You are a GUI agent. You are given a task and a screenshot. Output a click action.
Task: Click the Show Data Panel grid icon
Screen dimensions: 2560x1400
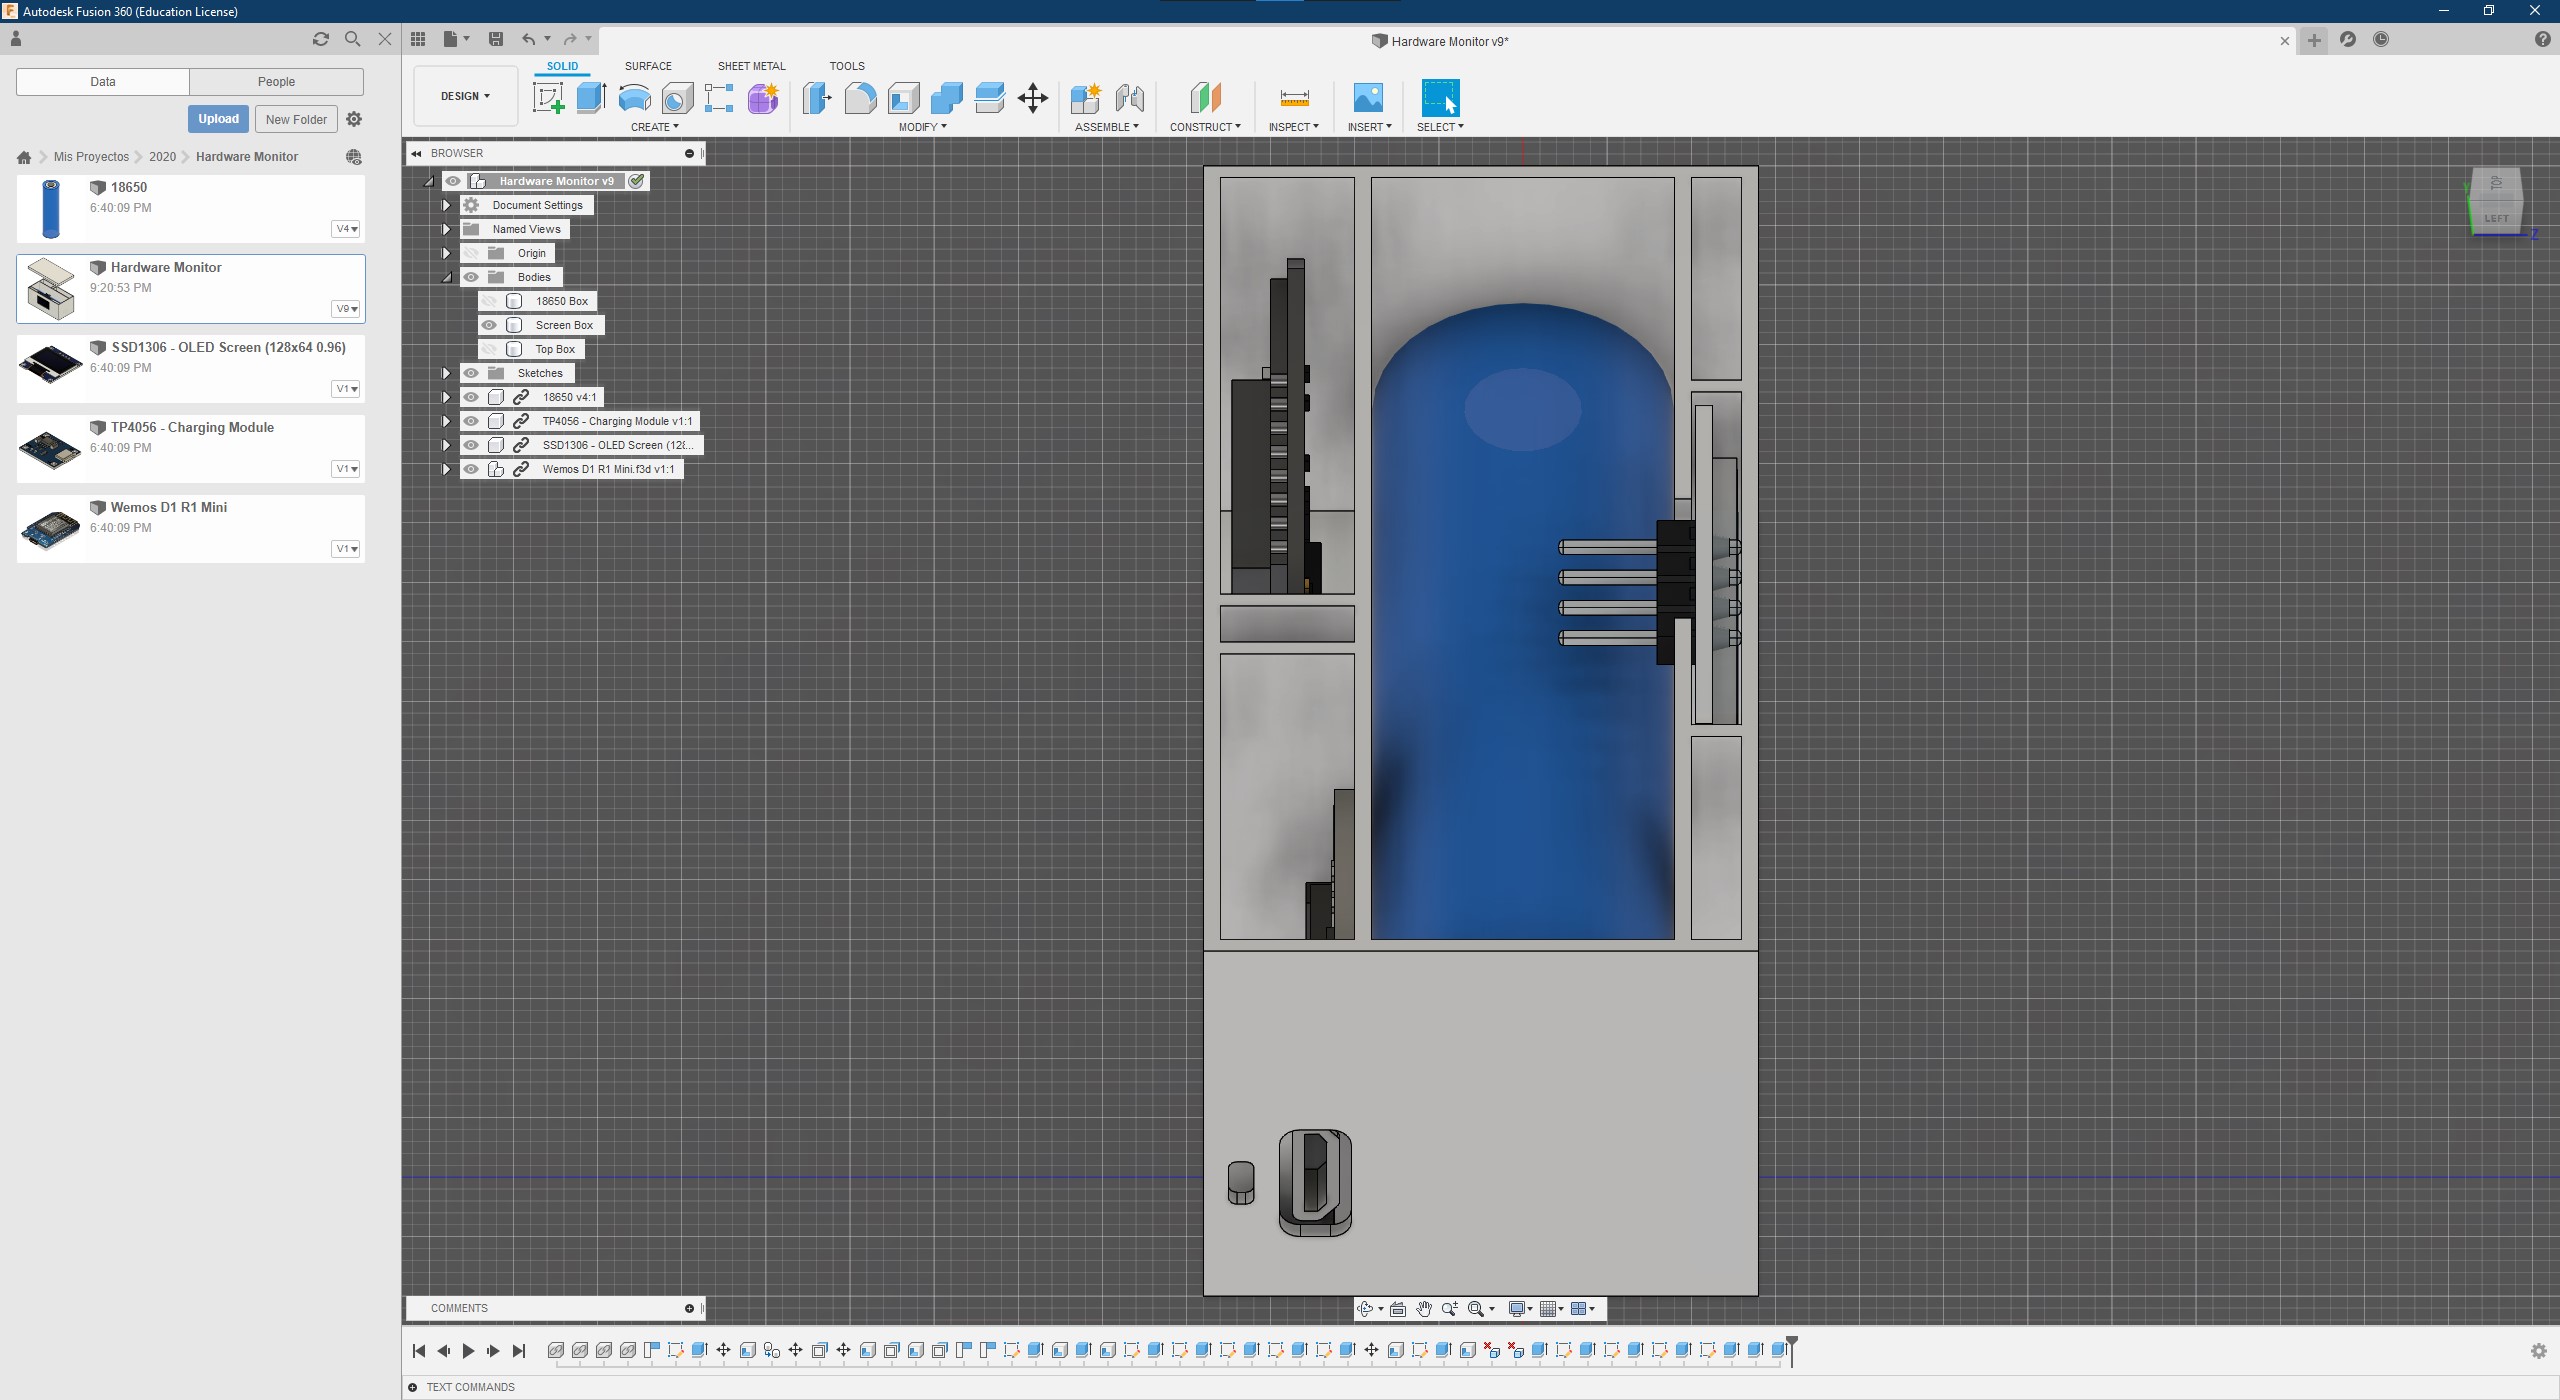pos(418,39)
